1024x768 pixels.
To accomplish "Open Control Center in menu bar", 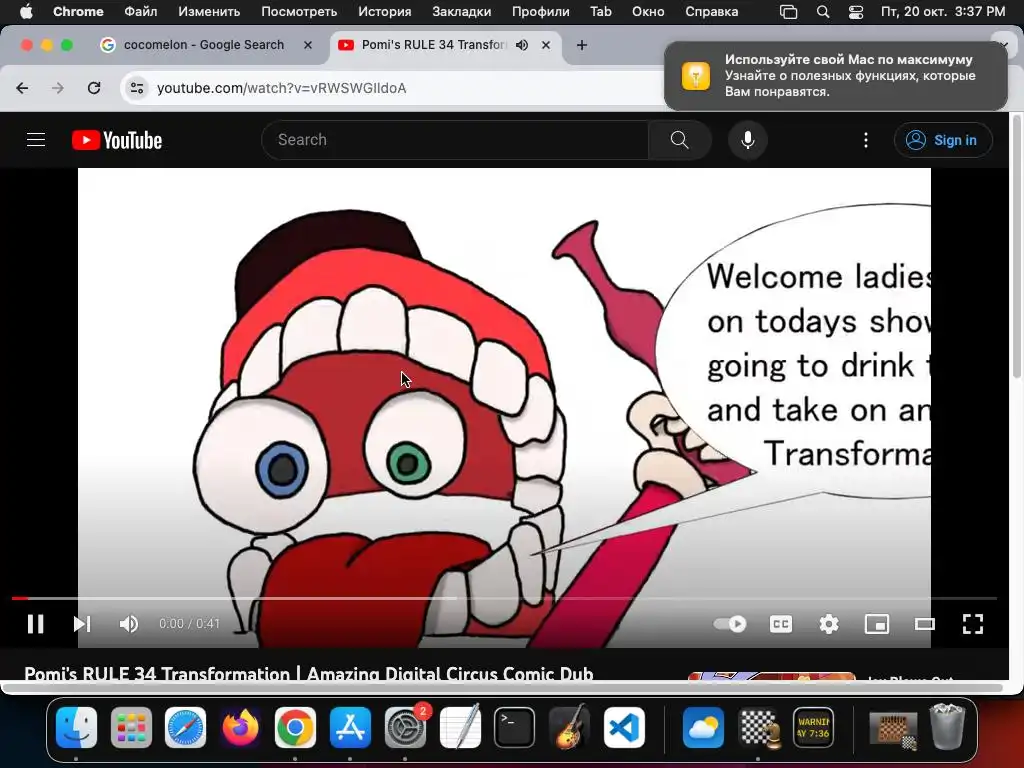I will click(x=856, y=12).
